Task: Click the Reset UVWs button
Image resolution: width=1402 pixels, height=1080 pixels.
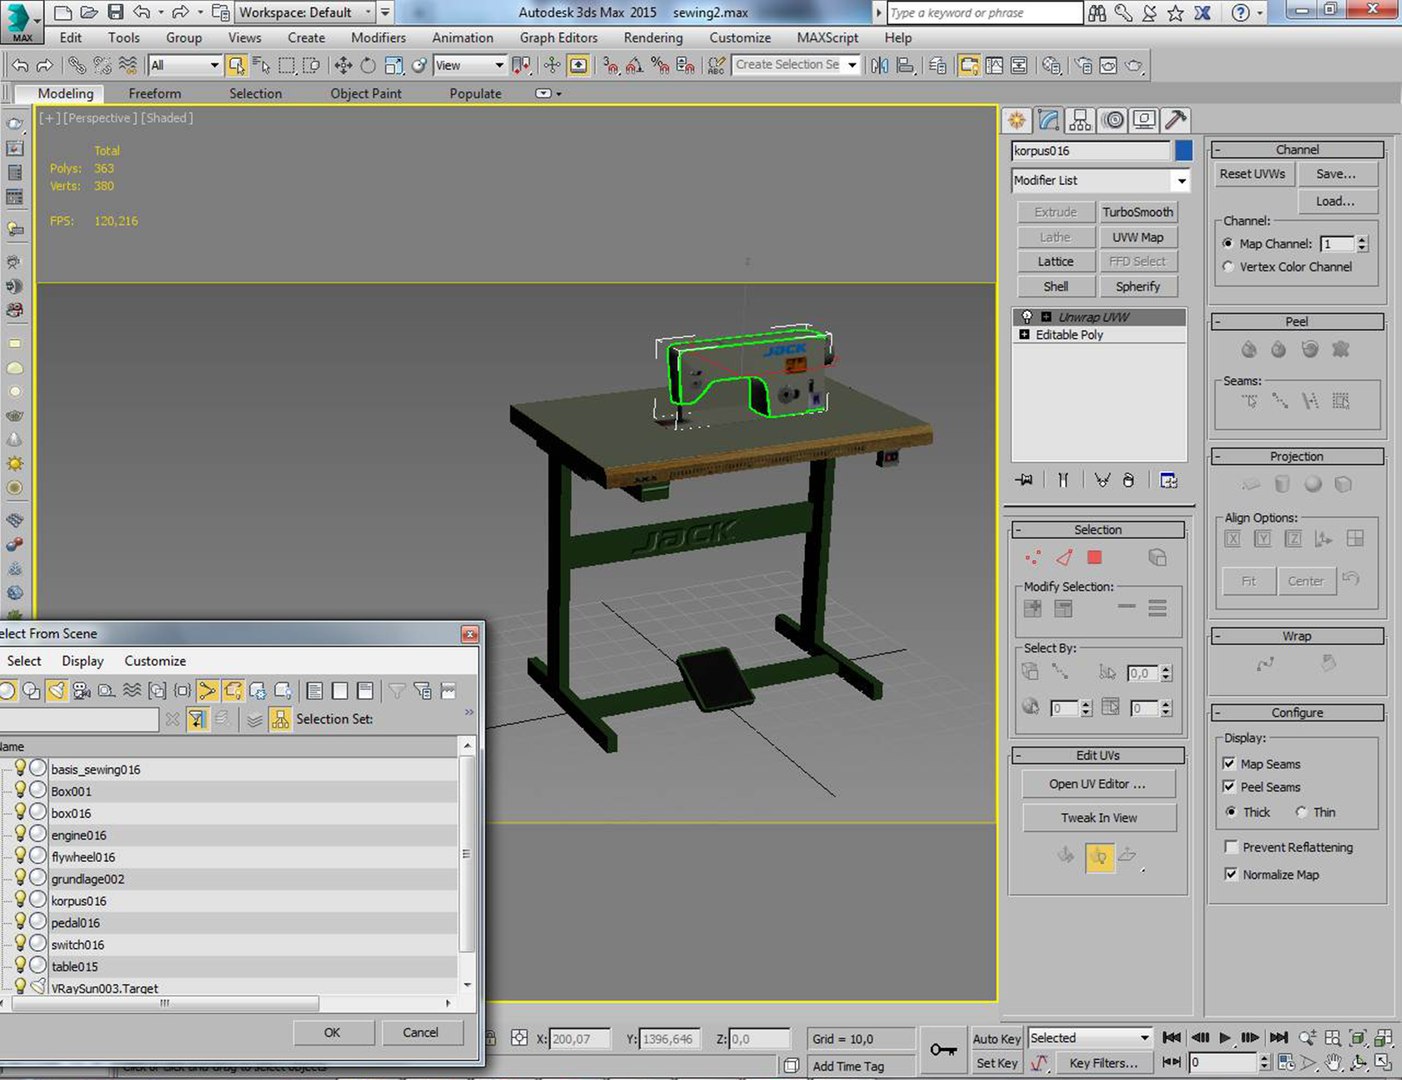Action: pos(1252,174)
